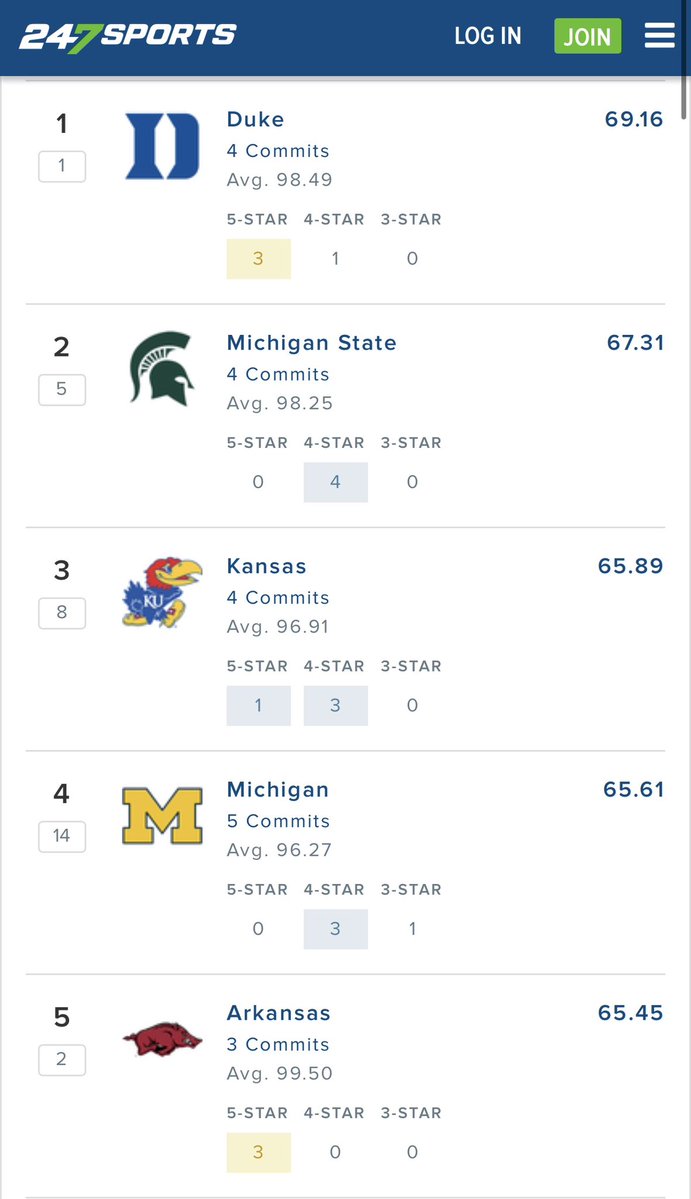Open the Kansas team name link
The width and height of the screenshot is (691, 1199).
click(x=267, y=566)
